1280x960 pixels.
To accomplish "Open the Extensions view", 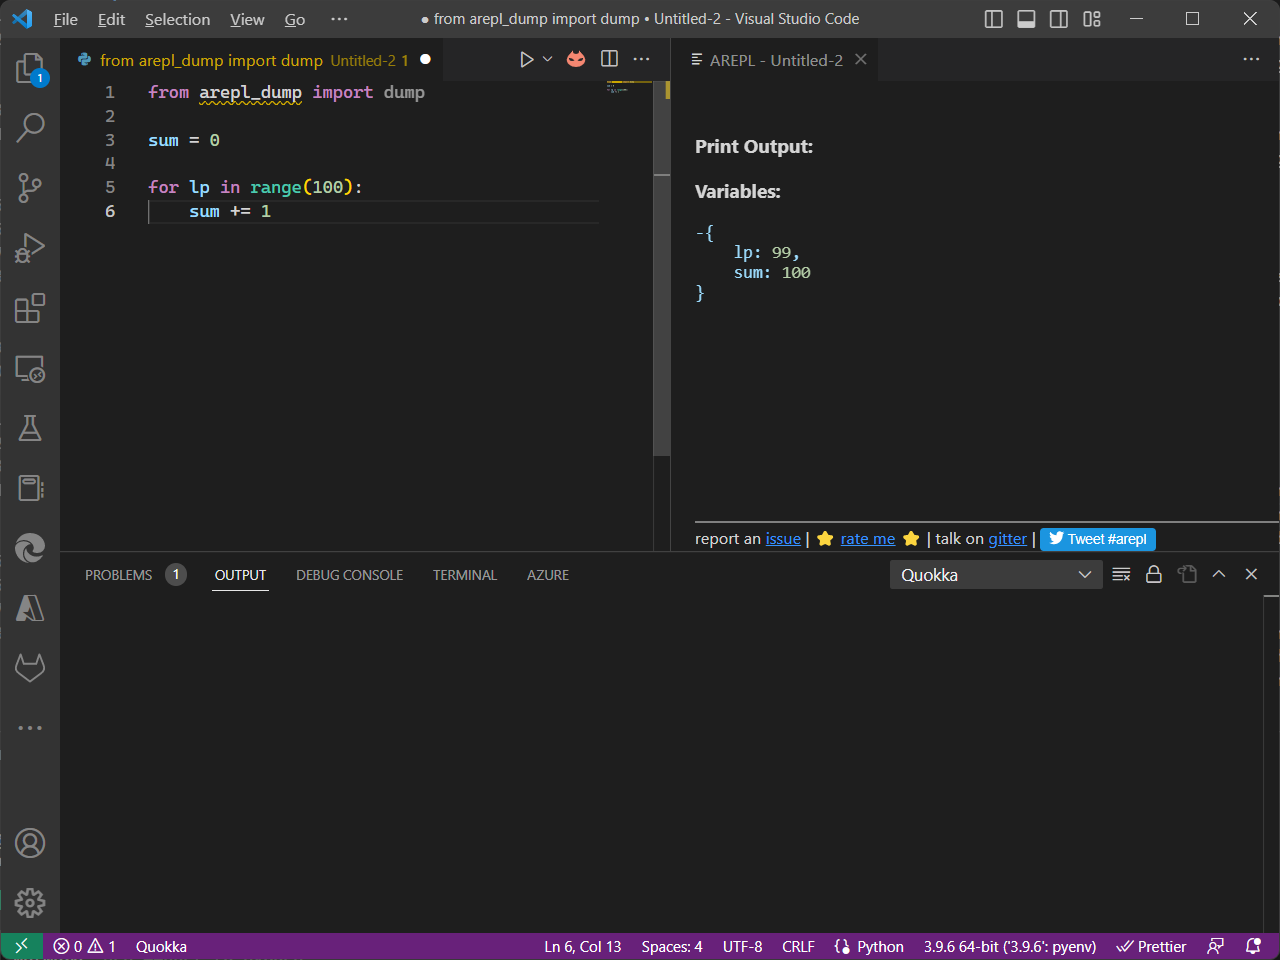I will point(30,308).
